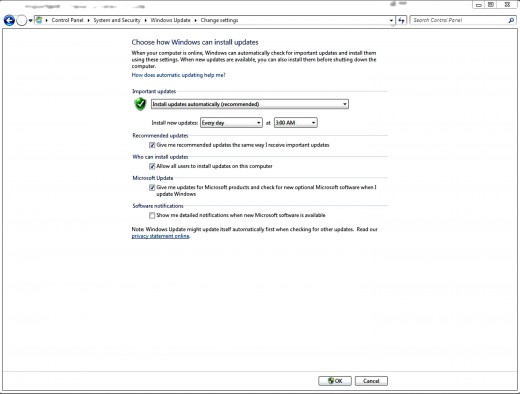The width and height of the screenshot is (520, 394).
Task: Open the privacy statement online link
Action: point(160,236)
